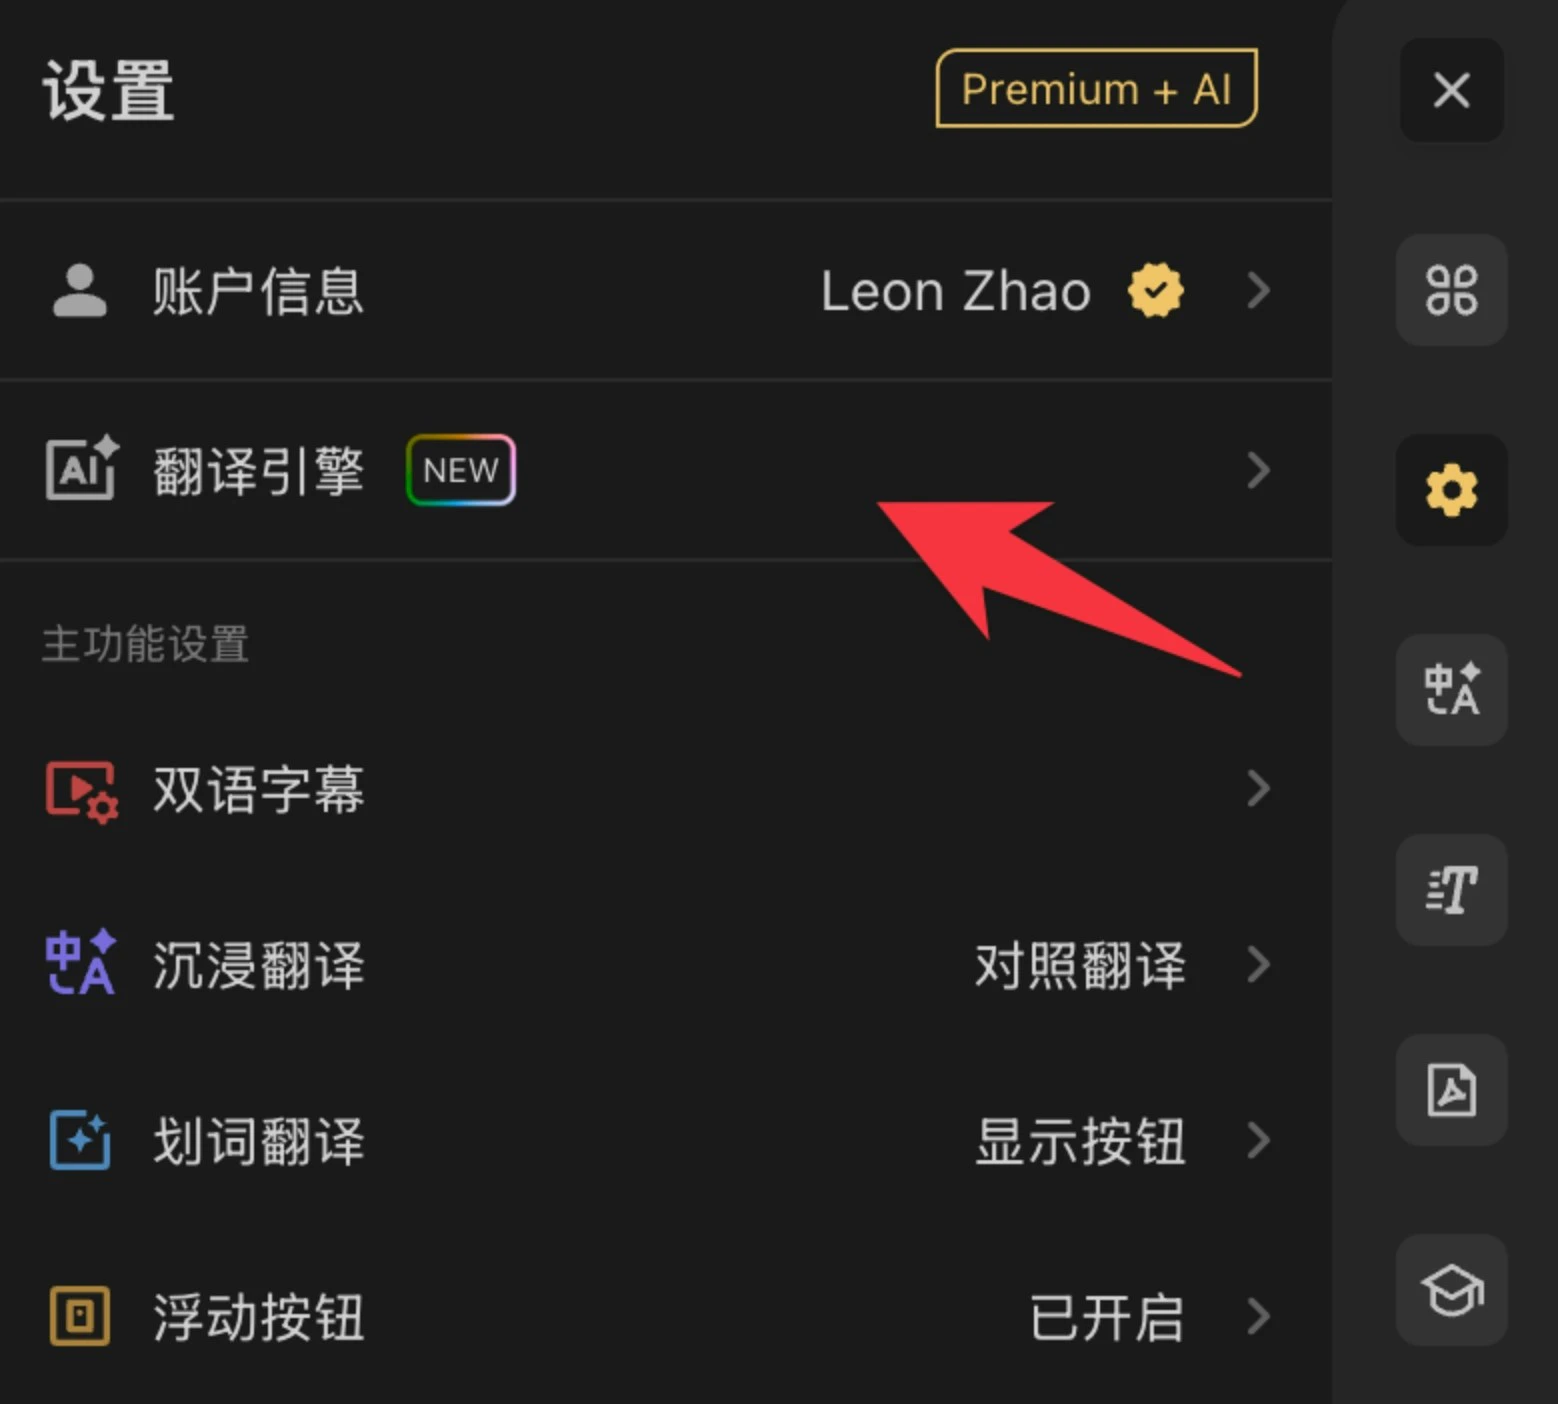This screenshot has height=1404, width=1558.
Task: Click the grid shortcuts icon at sidebar top
Action: (x=1451, y=290)
